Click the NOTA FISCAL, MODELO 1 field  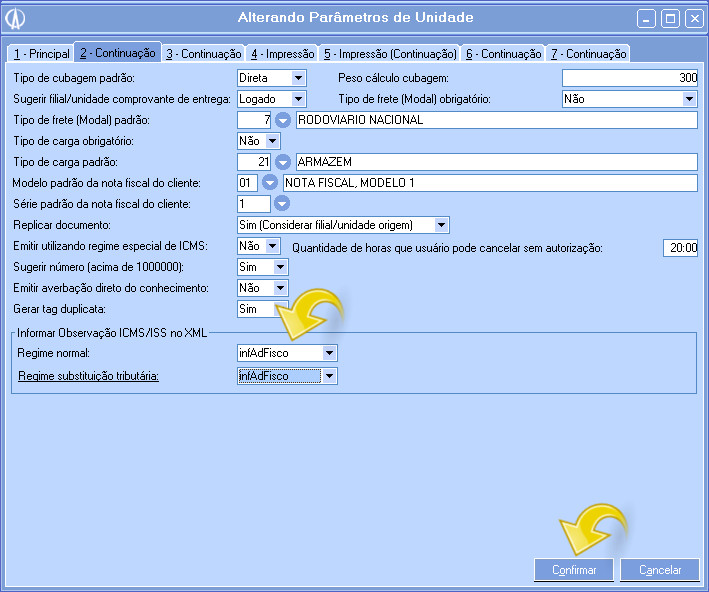click(x=490, y=183)
